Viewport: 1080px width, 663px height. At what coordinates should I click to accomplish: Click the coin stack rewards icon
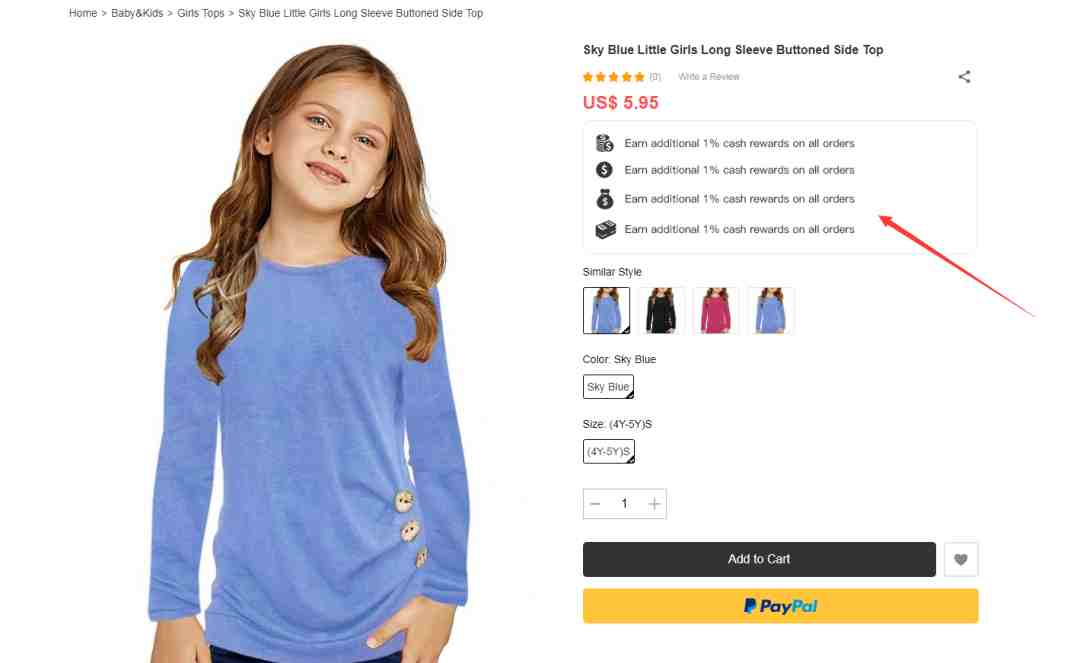coord(605,143)
